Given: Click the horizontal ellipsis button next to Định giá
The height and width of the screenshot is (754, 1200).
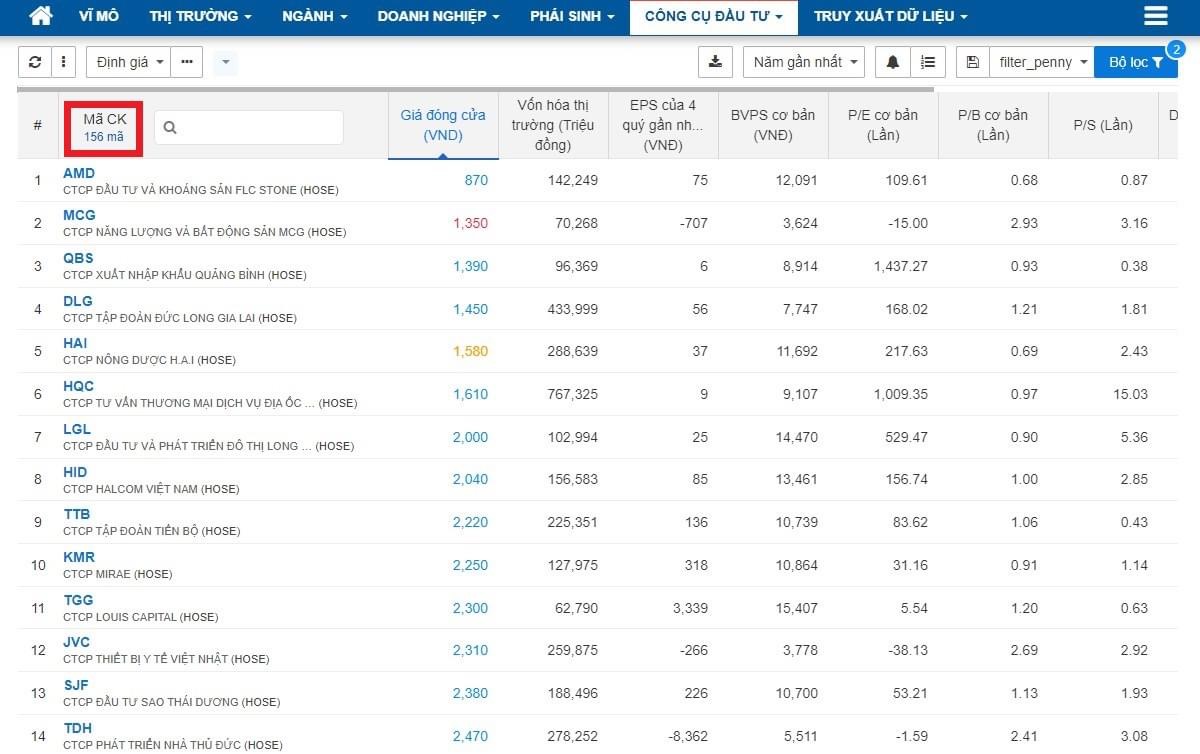Looking at the screenshot, I should (186, 62).
